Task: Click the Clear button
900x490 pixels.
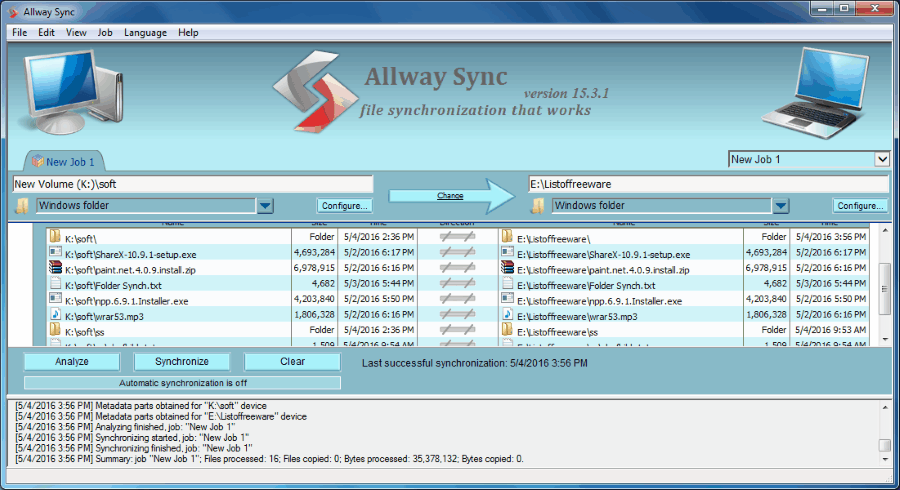Action: pyautogui.click(x=292, y=361)
